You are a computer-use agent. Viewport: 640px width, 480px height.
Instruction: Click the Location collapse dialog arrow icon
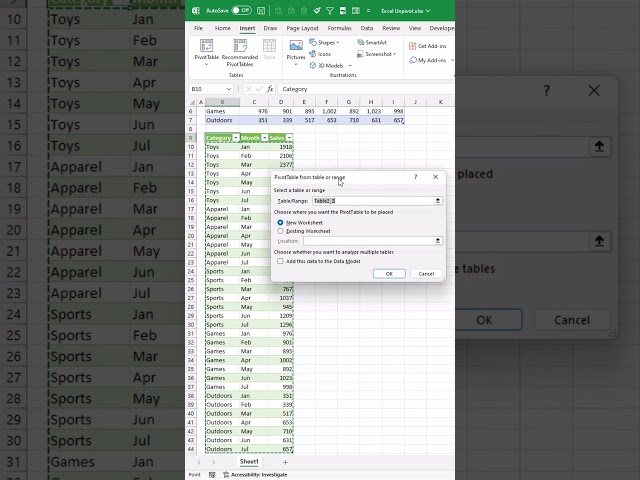(x=438, y=241)
